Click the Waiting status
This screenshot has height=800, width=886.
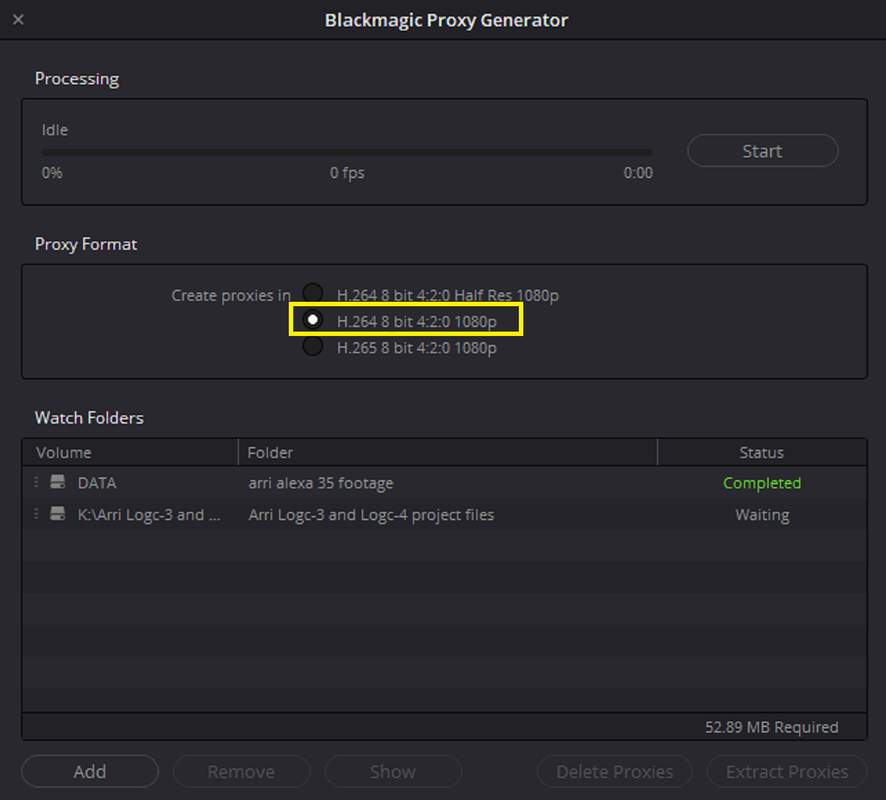point(762,515)
